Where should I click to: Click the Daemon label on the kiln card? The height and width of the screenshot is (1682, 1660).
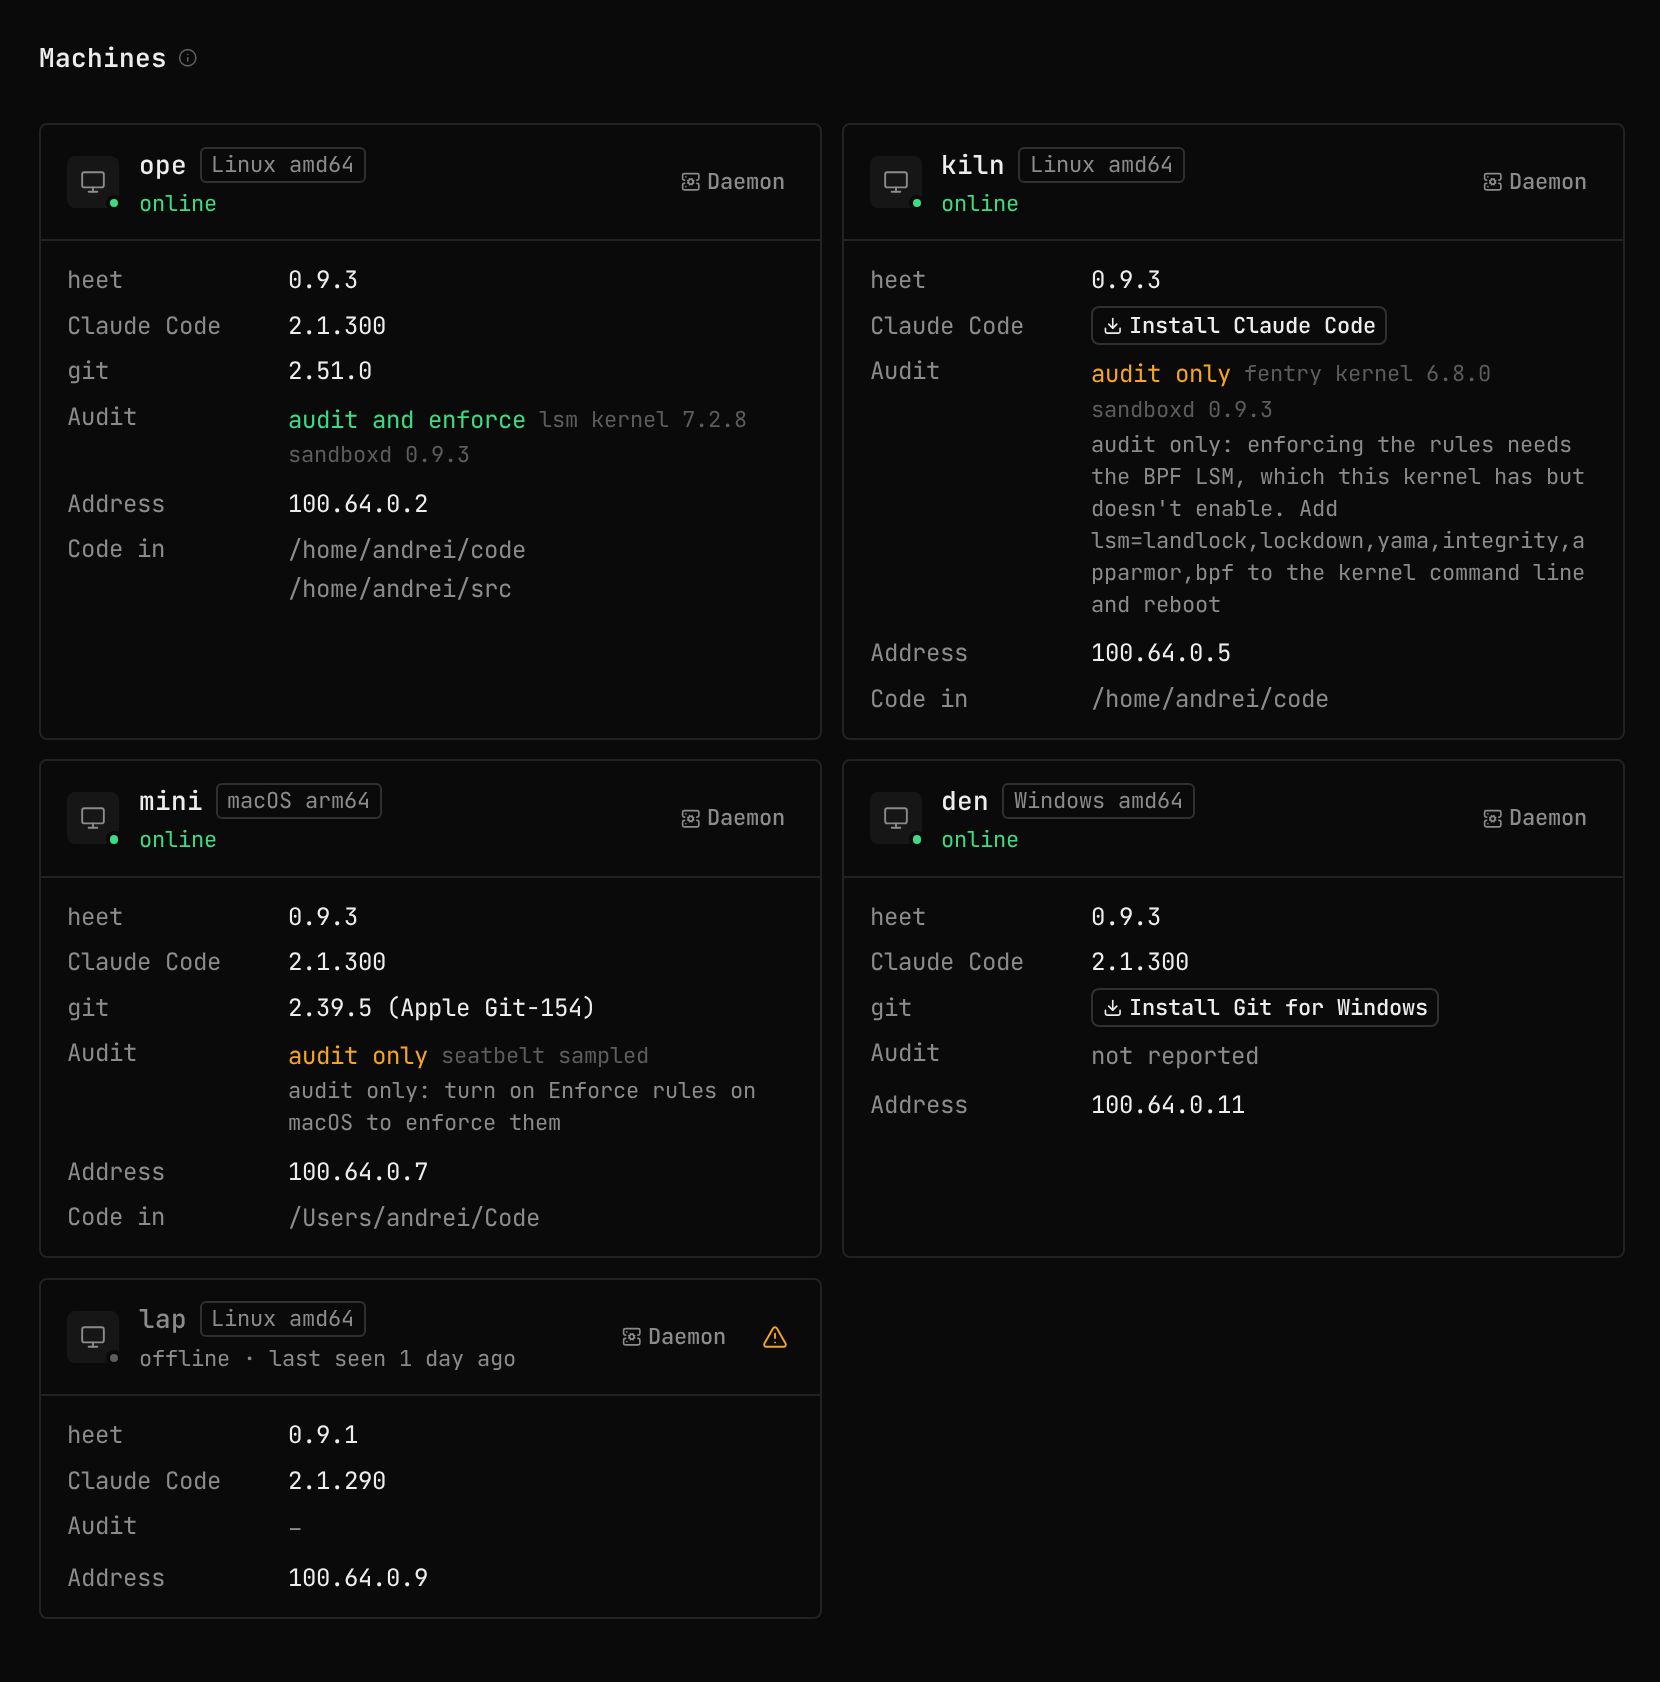click(1535, 182)
